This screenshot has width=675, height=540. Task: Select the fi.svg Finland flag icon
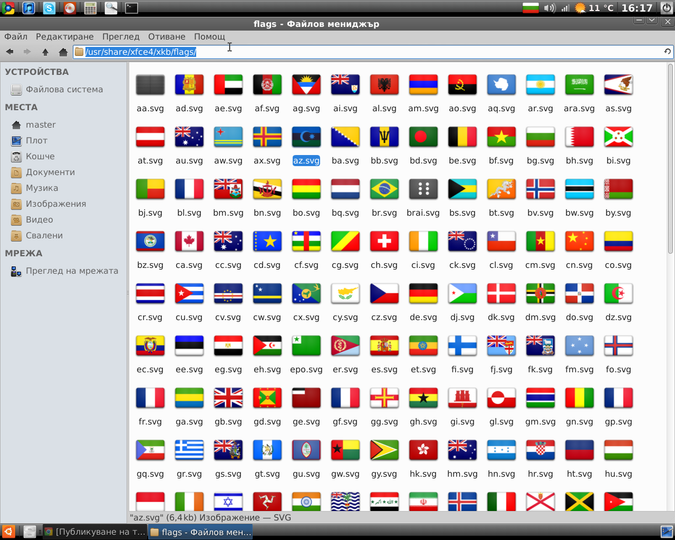click(462, 346)
